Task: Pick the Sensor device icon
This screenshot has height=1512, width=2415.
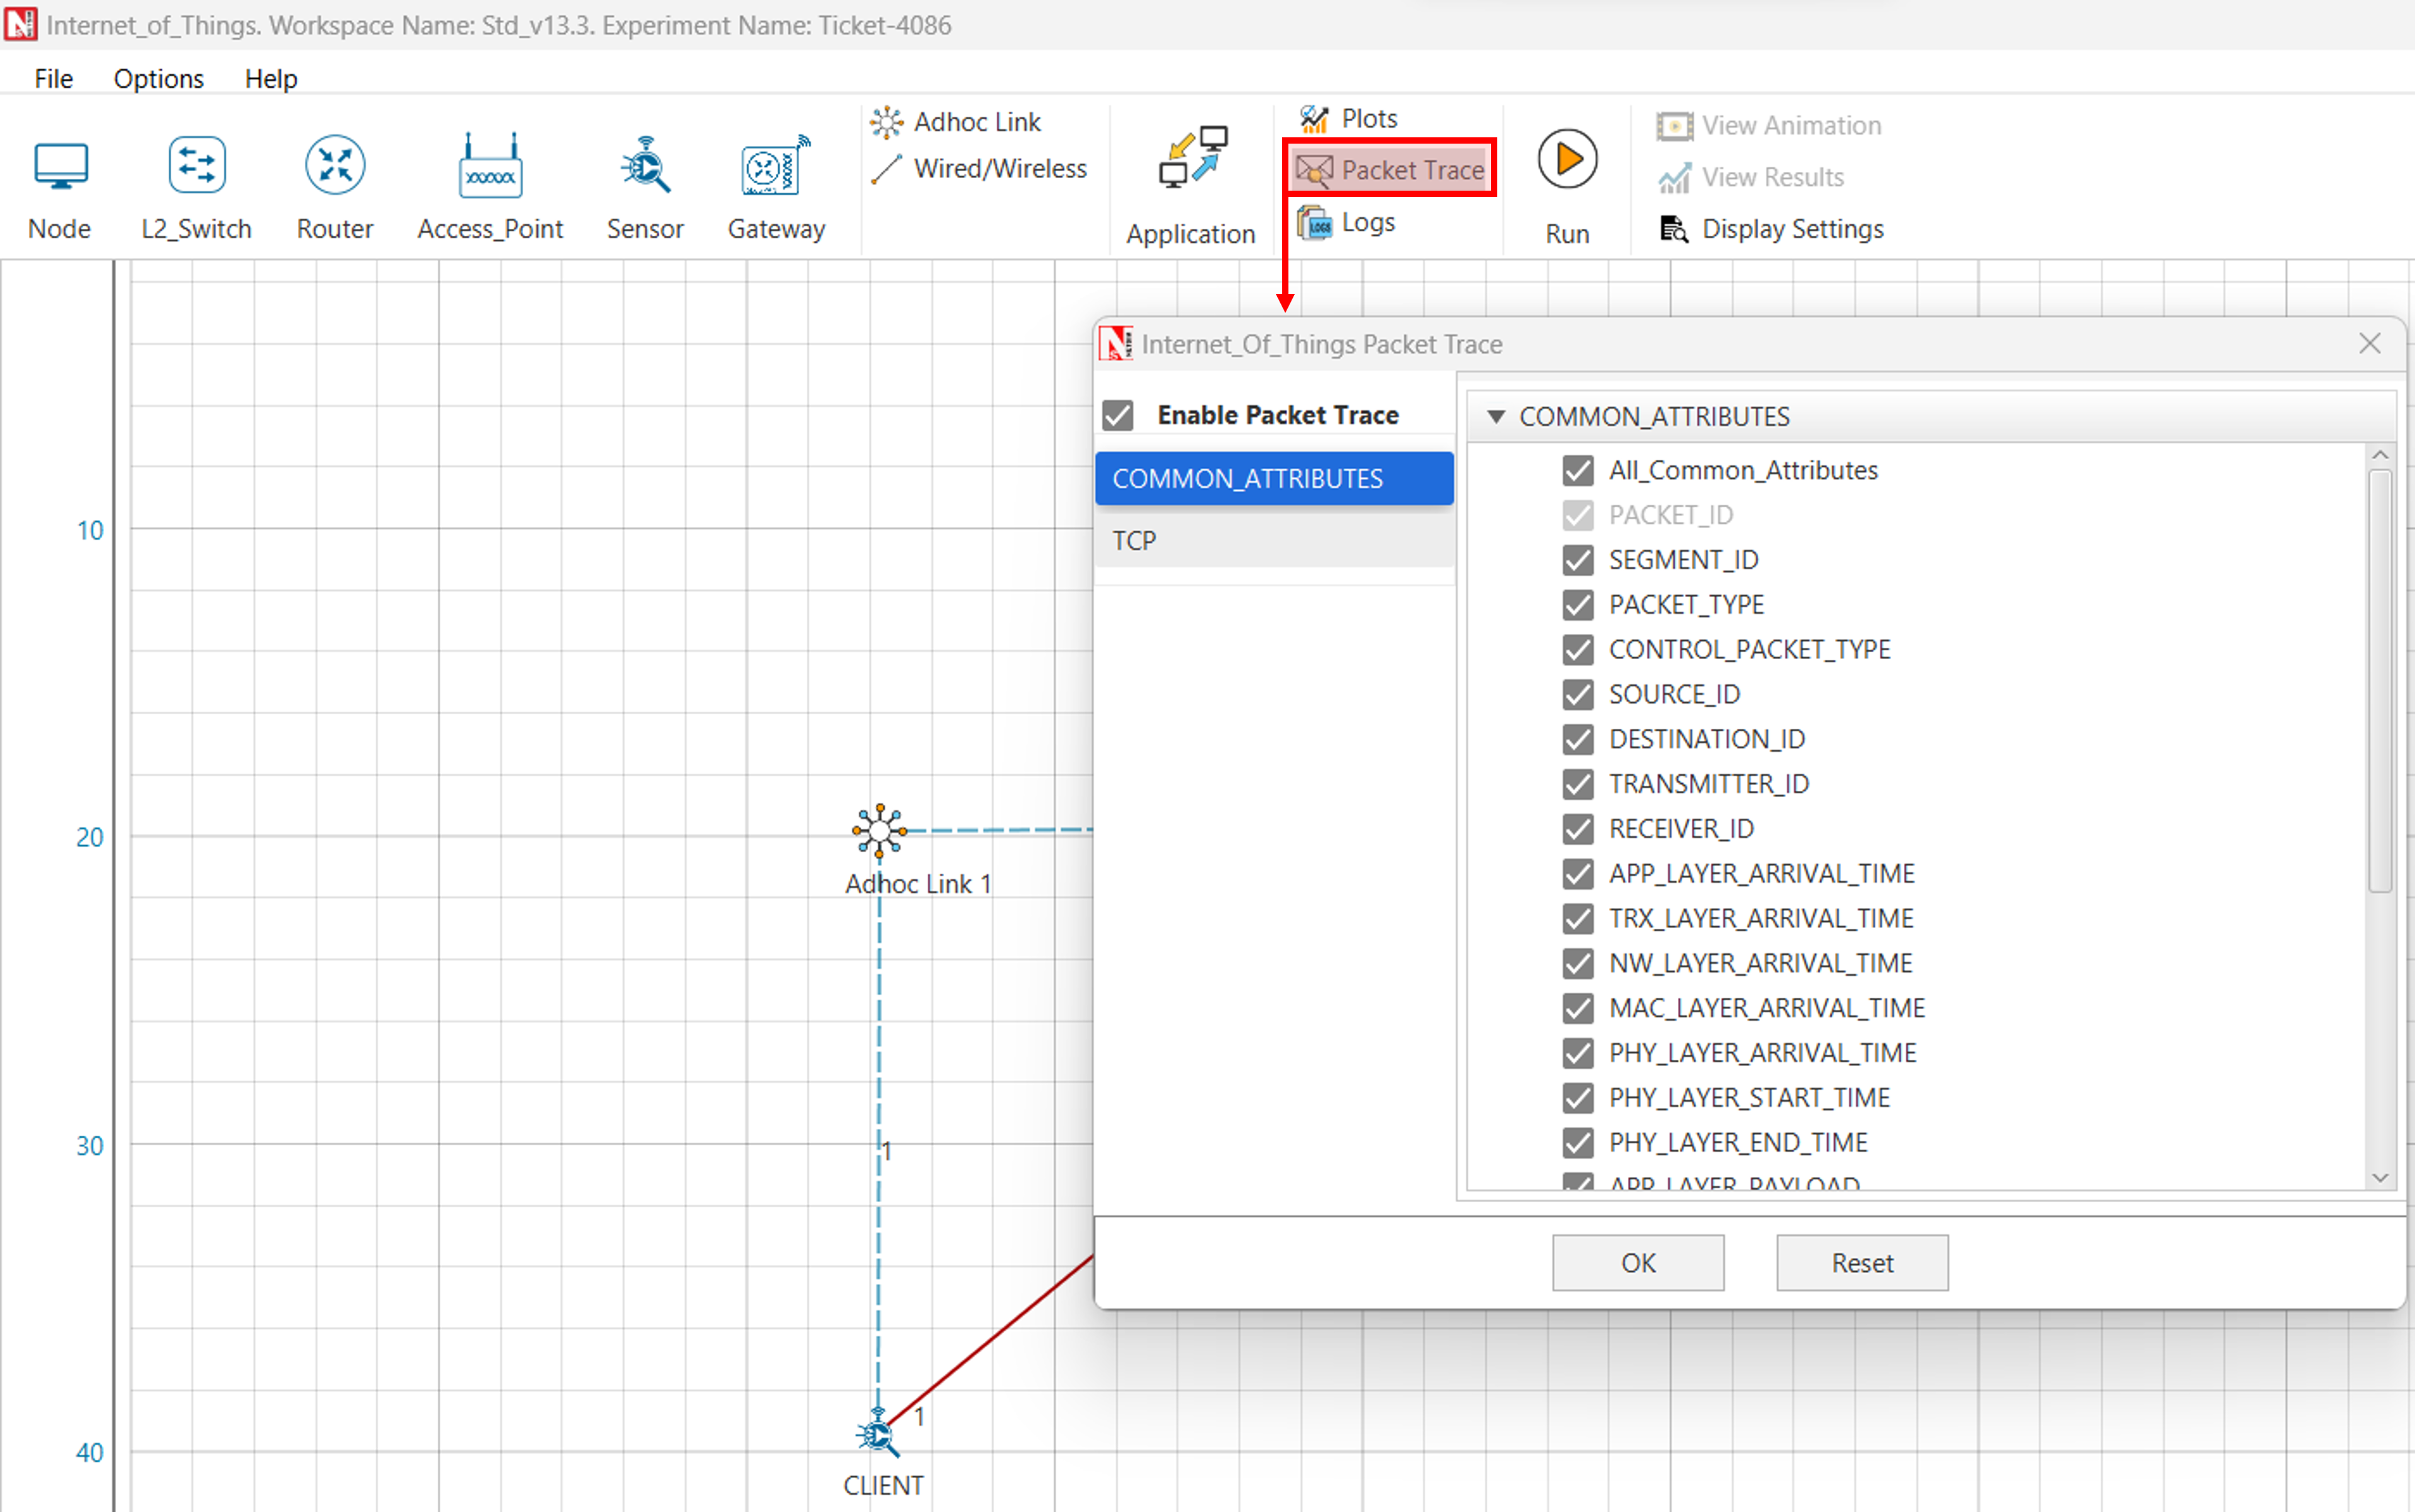Action: pos(645,167)
